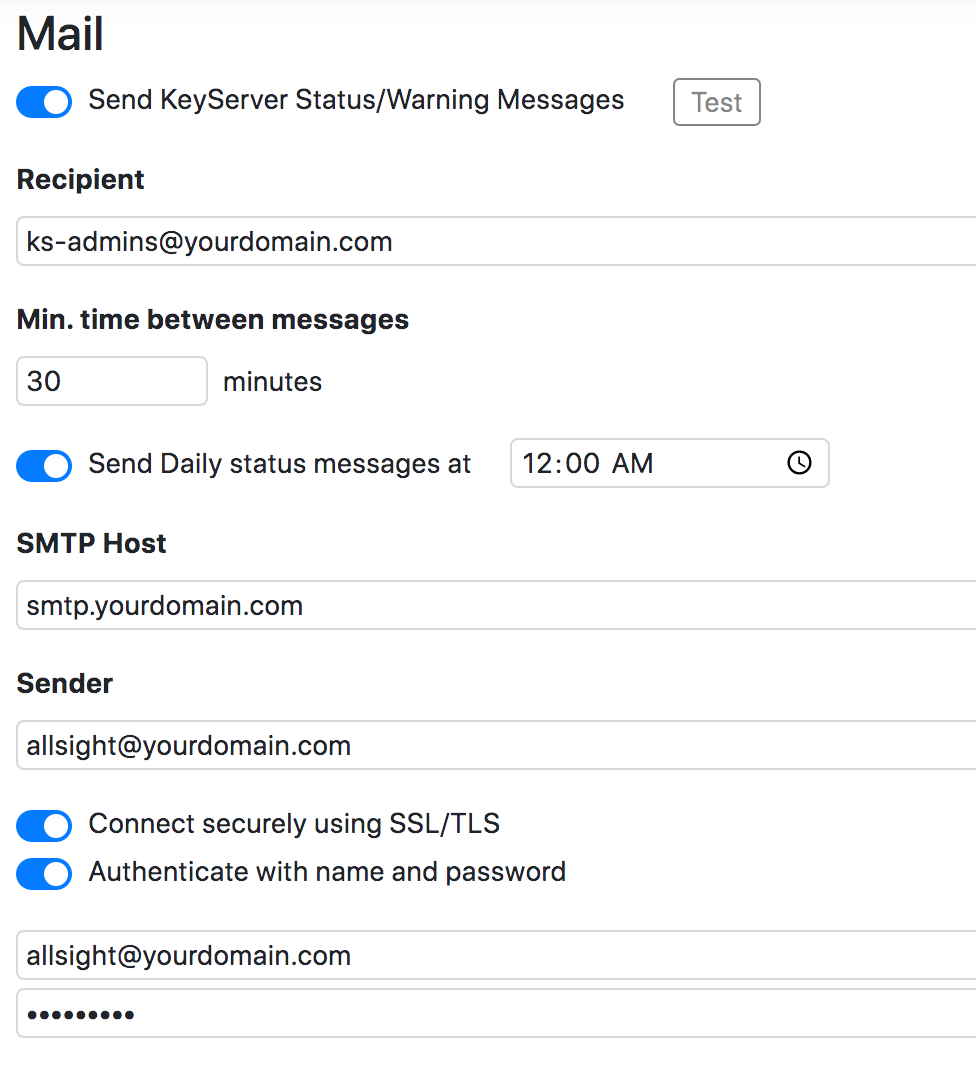Viewport: 976px width, 1076px height.
Task: Toggle Send Daily status messages
Action: tap(43, 465)
